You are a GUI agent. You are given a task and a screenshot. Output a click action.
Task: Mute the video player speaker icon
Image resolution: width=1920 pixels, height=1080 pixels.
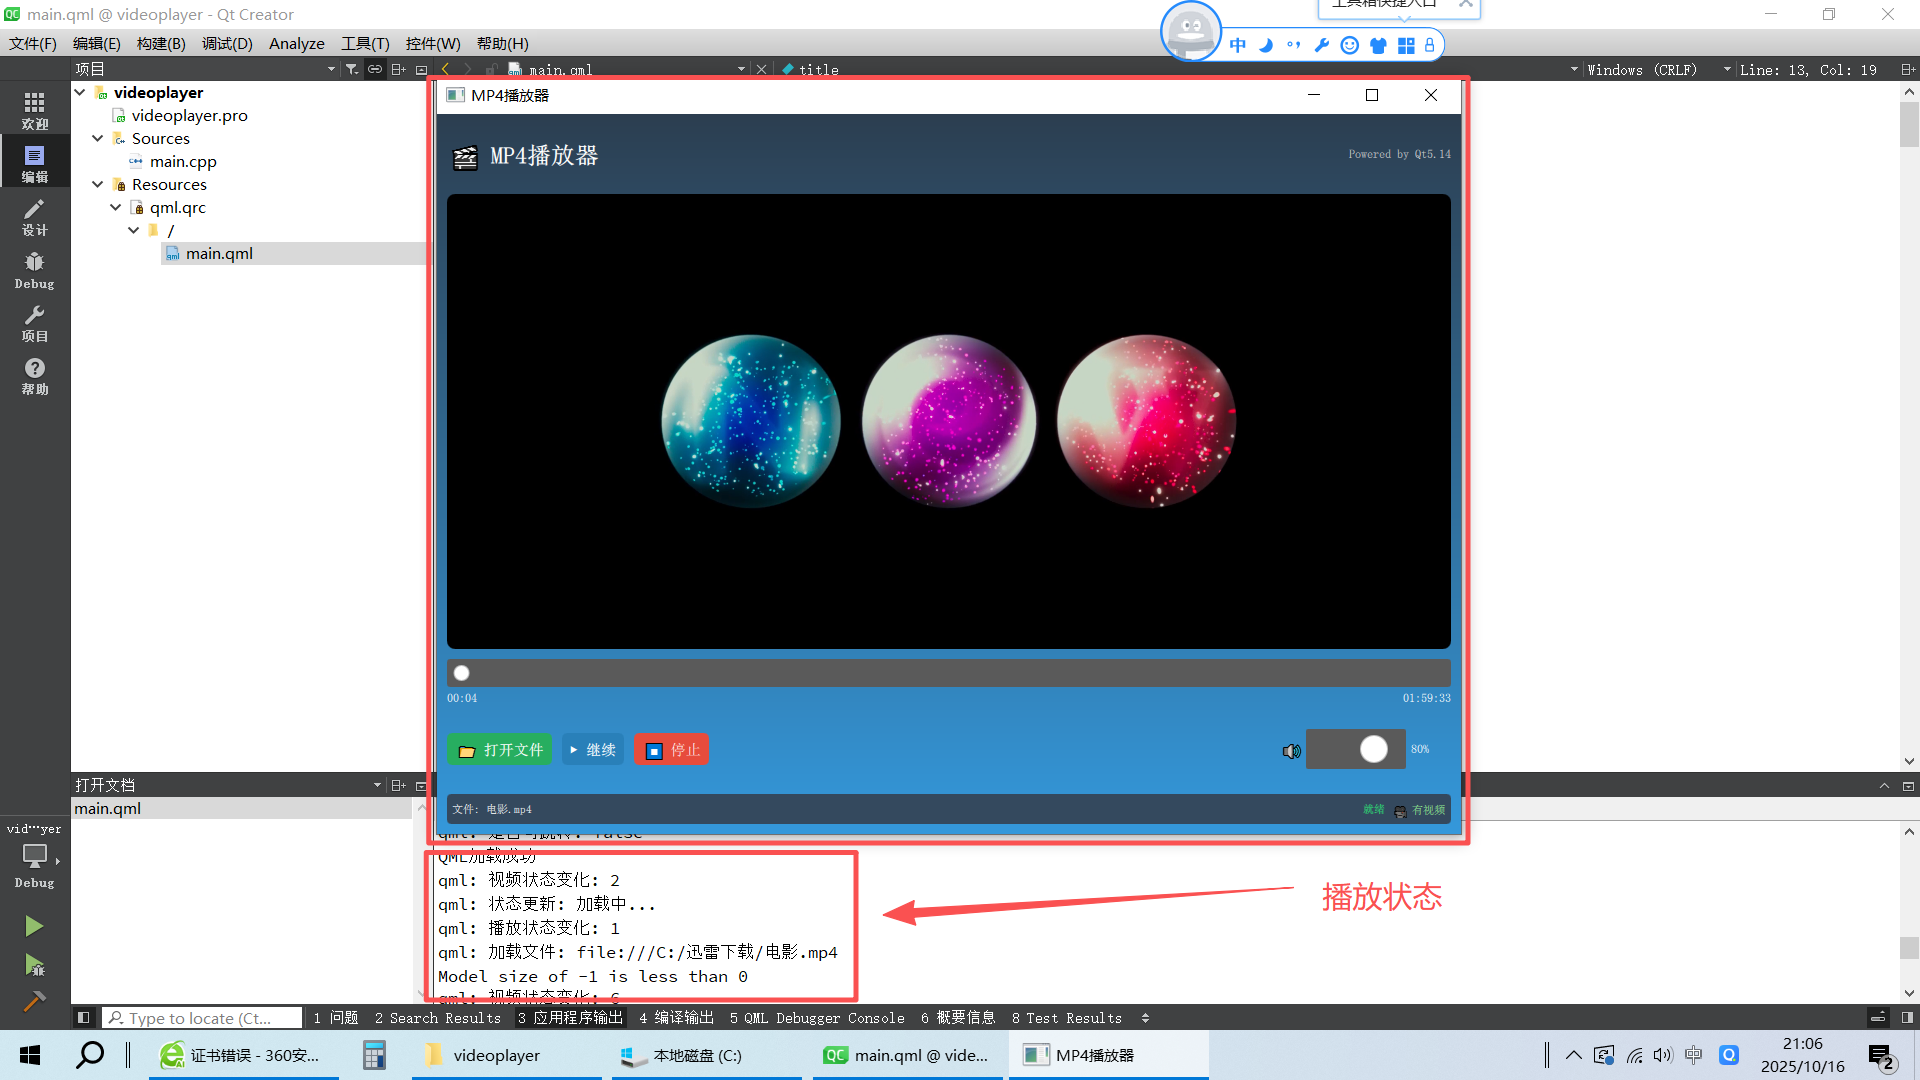[x=1291, y=751]
